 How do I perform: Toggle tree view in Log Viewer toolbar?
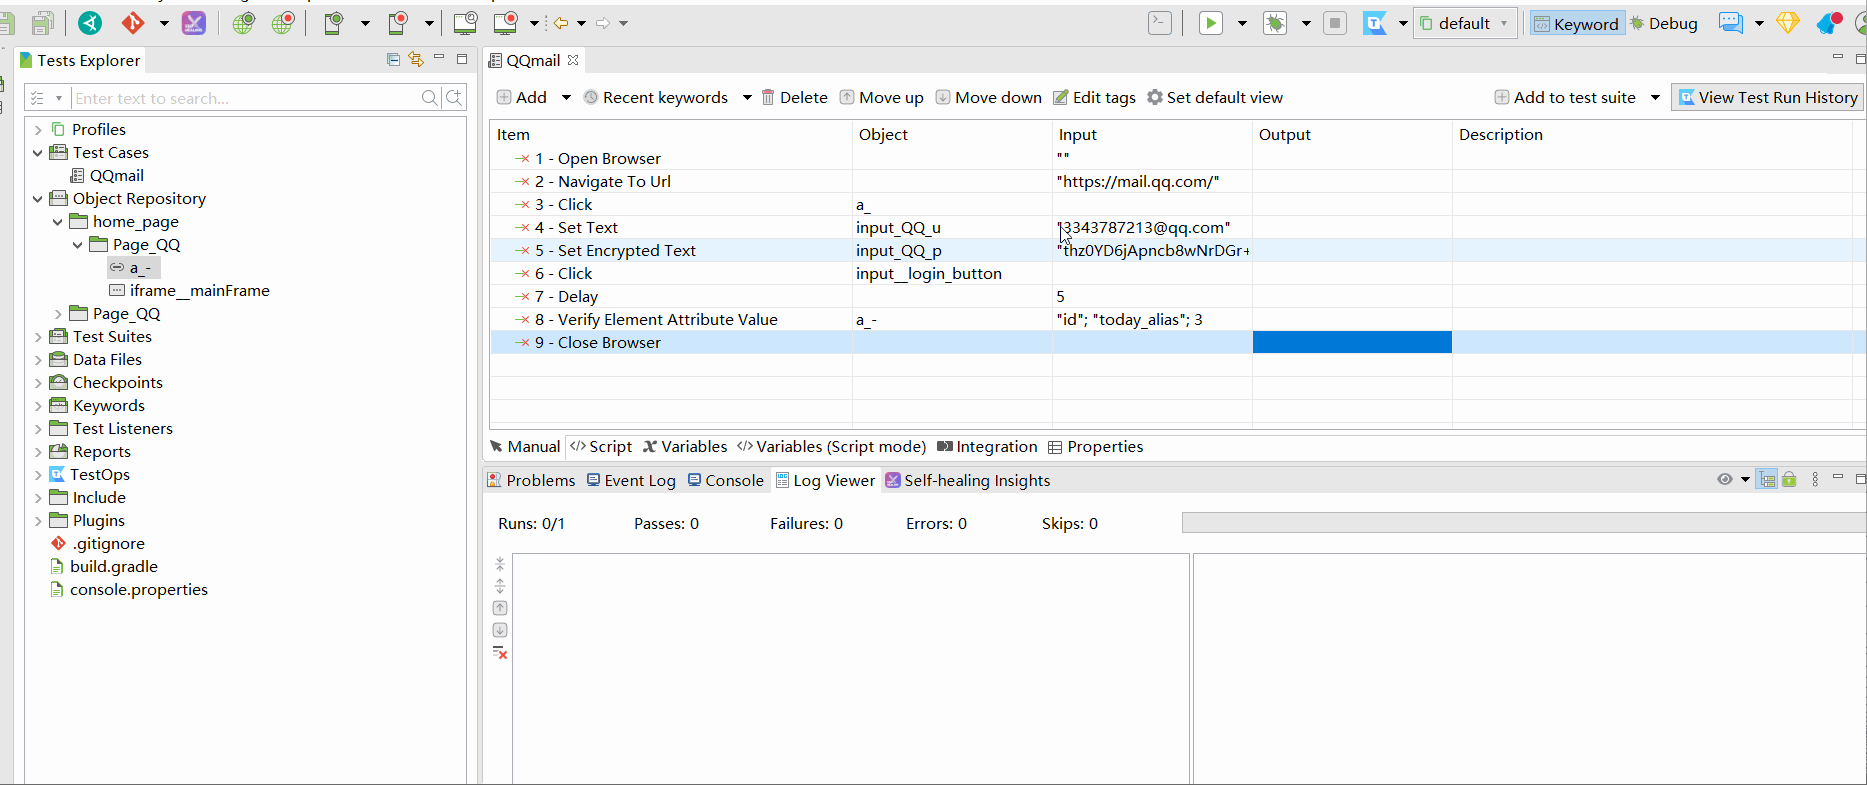tap(1767, 480)
